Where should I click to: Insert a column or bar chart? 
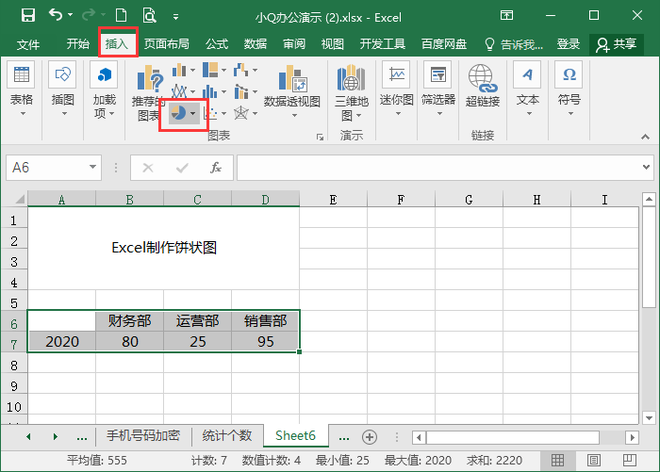click(x=184, y=70)
